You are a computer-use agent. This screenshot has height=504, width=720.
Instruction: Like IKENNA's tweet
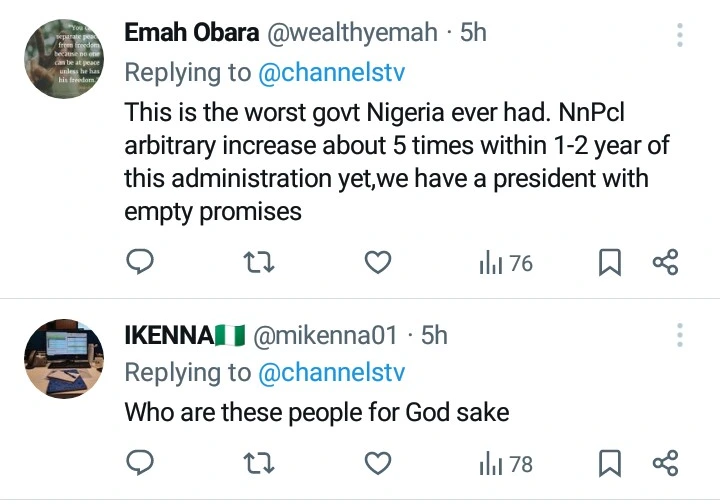click(376, 463)
